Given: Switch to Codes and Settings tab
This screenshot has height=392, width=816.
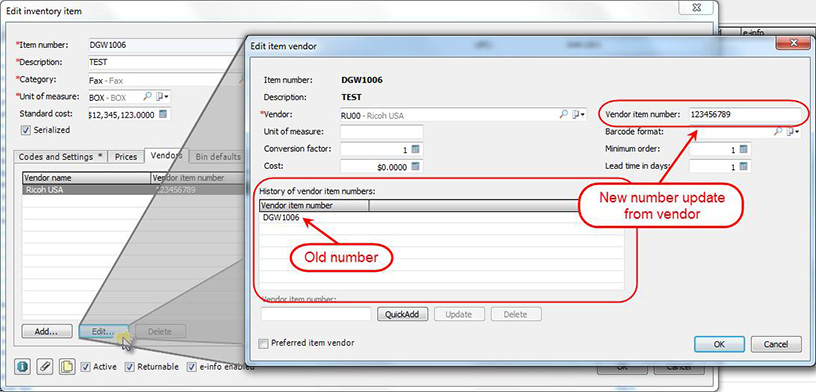Looking at the screenshot, I should coord(61,156).
